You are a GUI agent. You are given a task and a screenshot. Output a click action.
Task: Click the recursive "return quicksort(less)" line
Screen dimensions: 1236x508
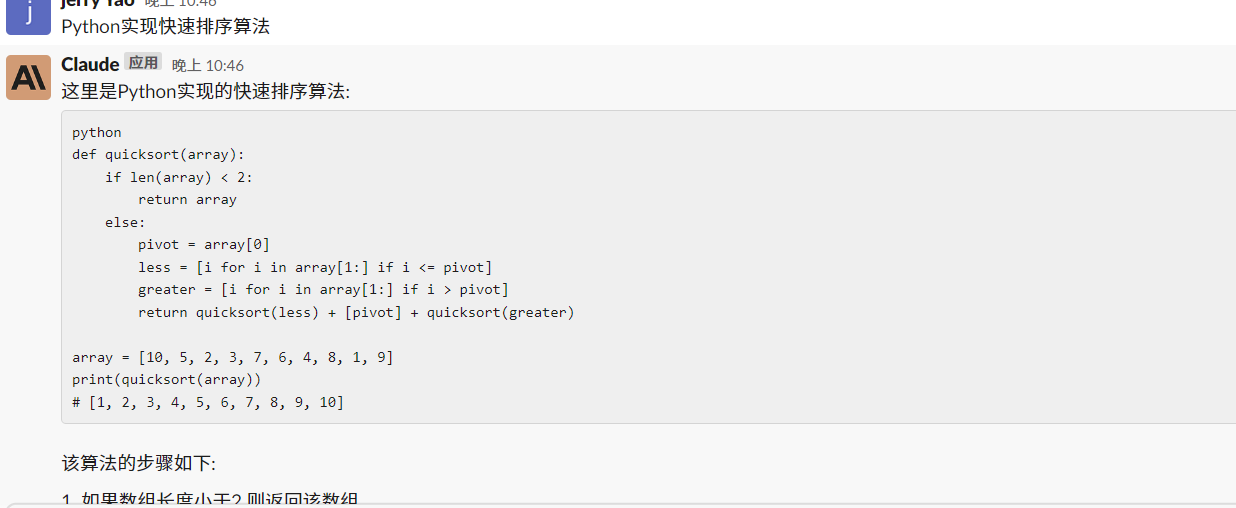pos(357,312)
